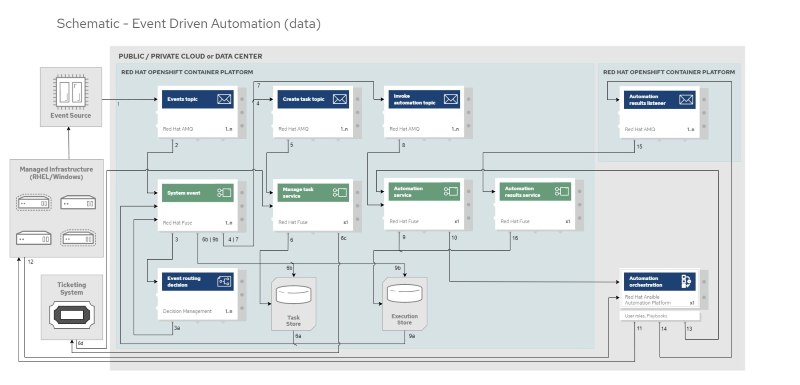Click the 'User roles, Playbooks' strip
This screenshot has height=385, width=800.
pyautogui.click(x=660, y=316)
